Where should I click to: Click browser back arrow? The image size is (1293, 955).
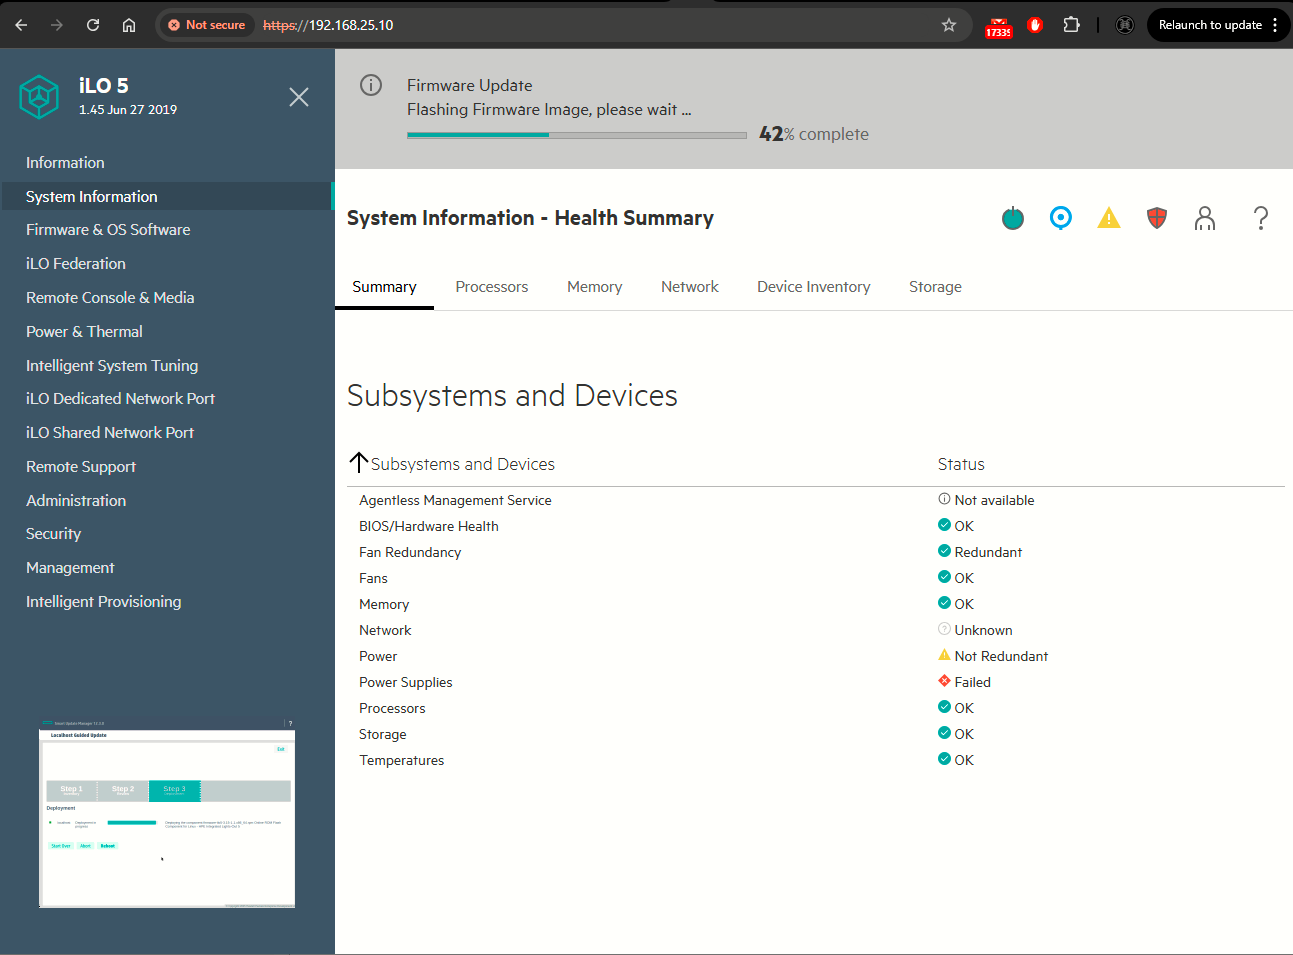click(21, 25)
